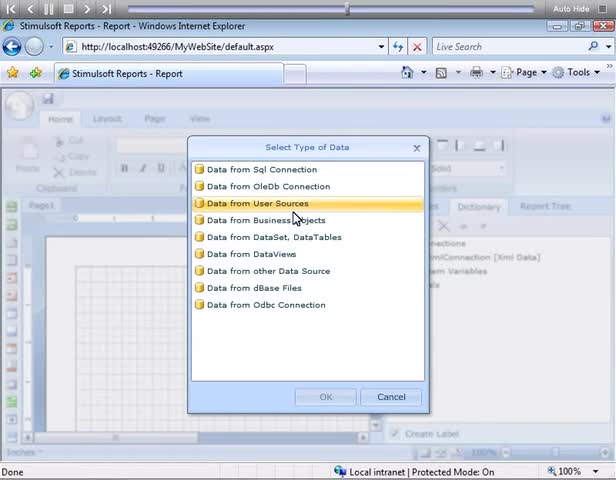The height and width of the screenshot is (480, 616).
Task: Expand Home button dropdown arrow
Action: tap(424, 72)
